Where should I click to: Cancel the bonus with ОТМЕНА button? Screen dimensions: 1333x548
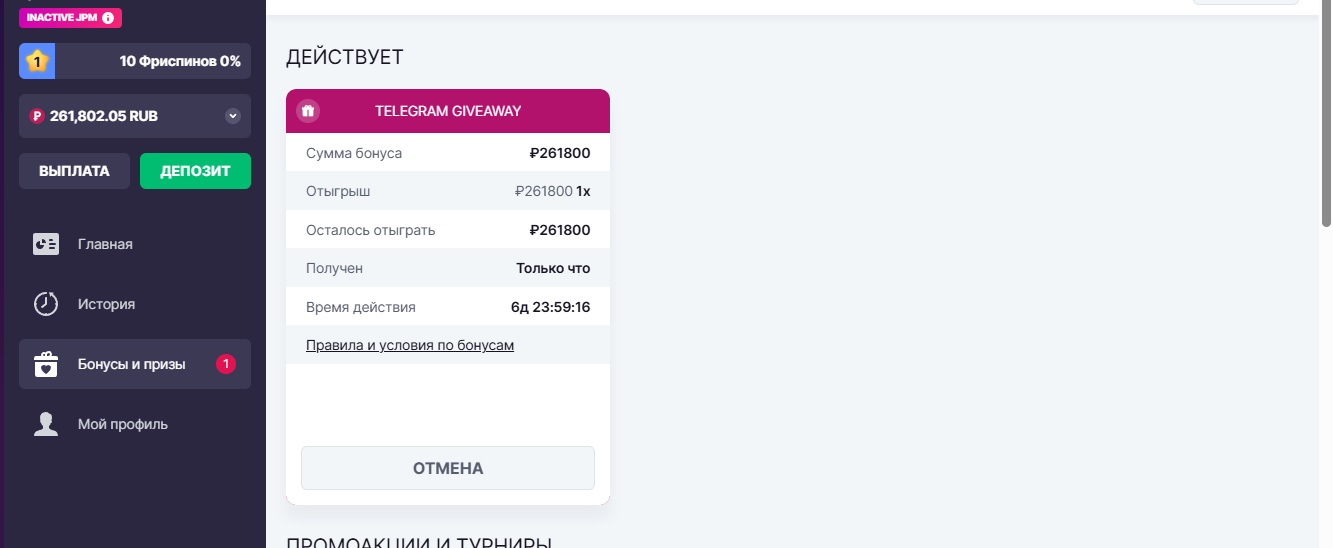click(x=448, y=468)
